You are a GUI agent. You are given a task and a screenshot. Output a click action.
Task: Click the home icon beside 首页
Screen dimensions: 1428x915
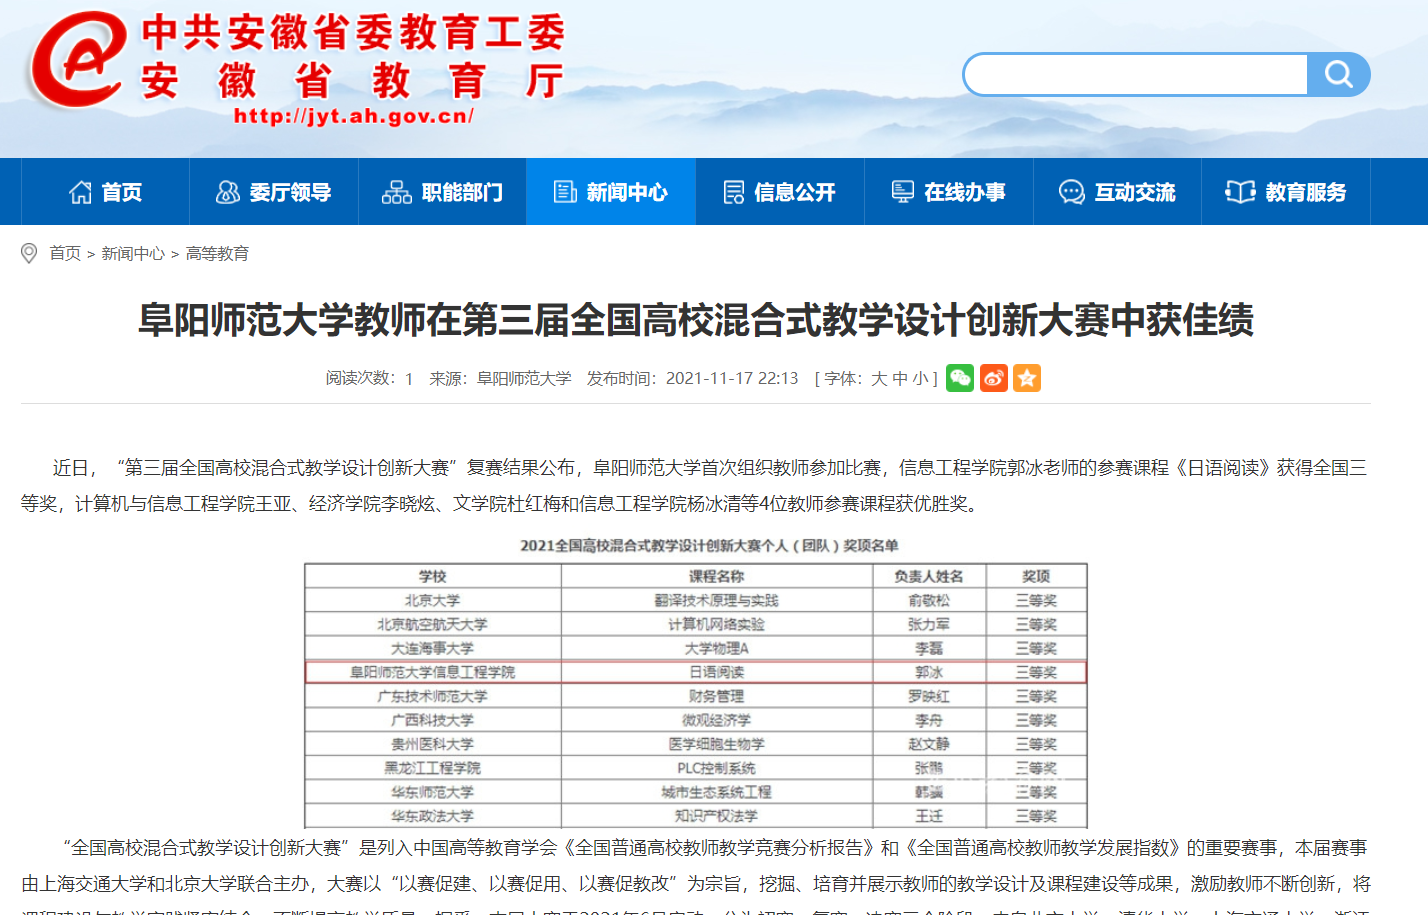click(80, 192)
